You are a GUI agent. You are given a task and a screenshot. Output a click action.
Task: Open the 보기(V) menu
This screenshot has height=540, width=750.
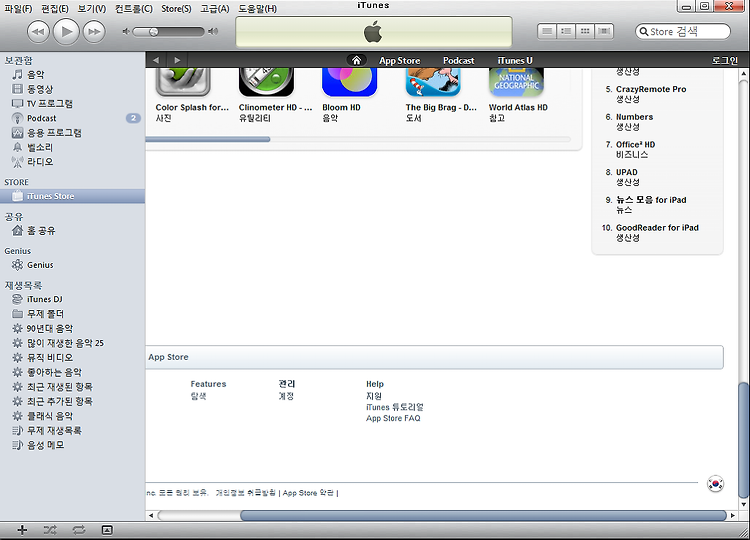(92, 9)
